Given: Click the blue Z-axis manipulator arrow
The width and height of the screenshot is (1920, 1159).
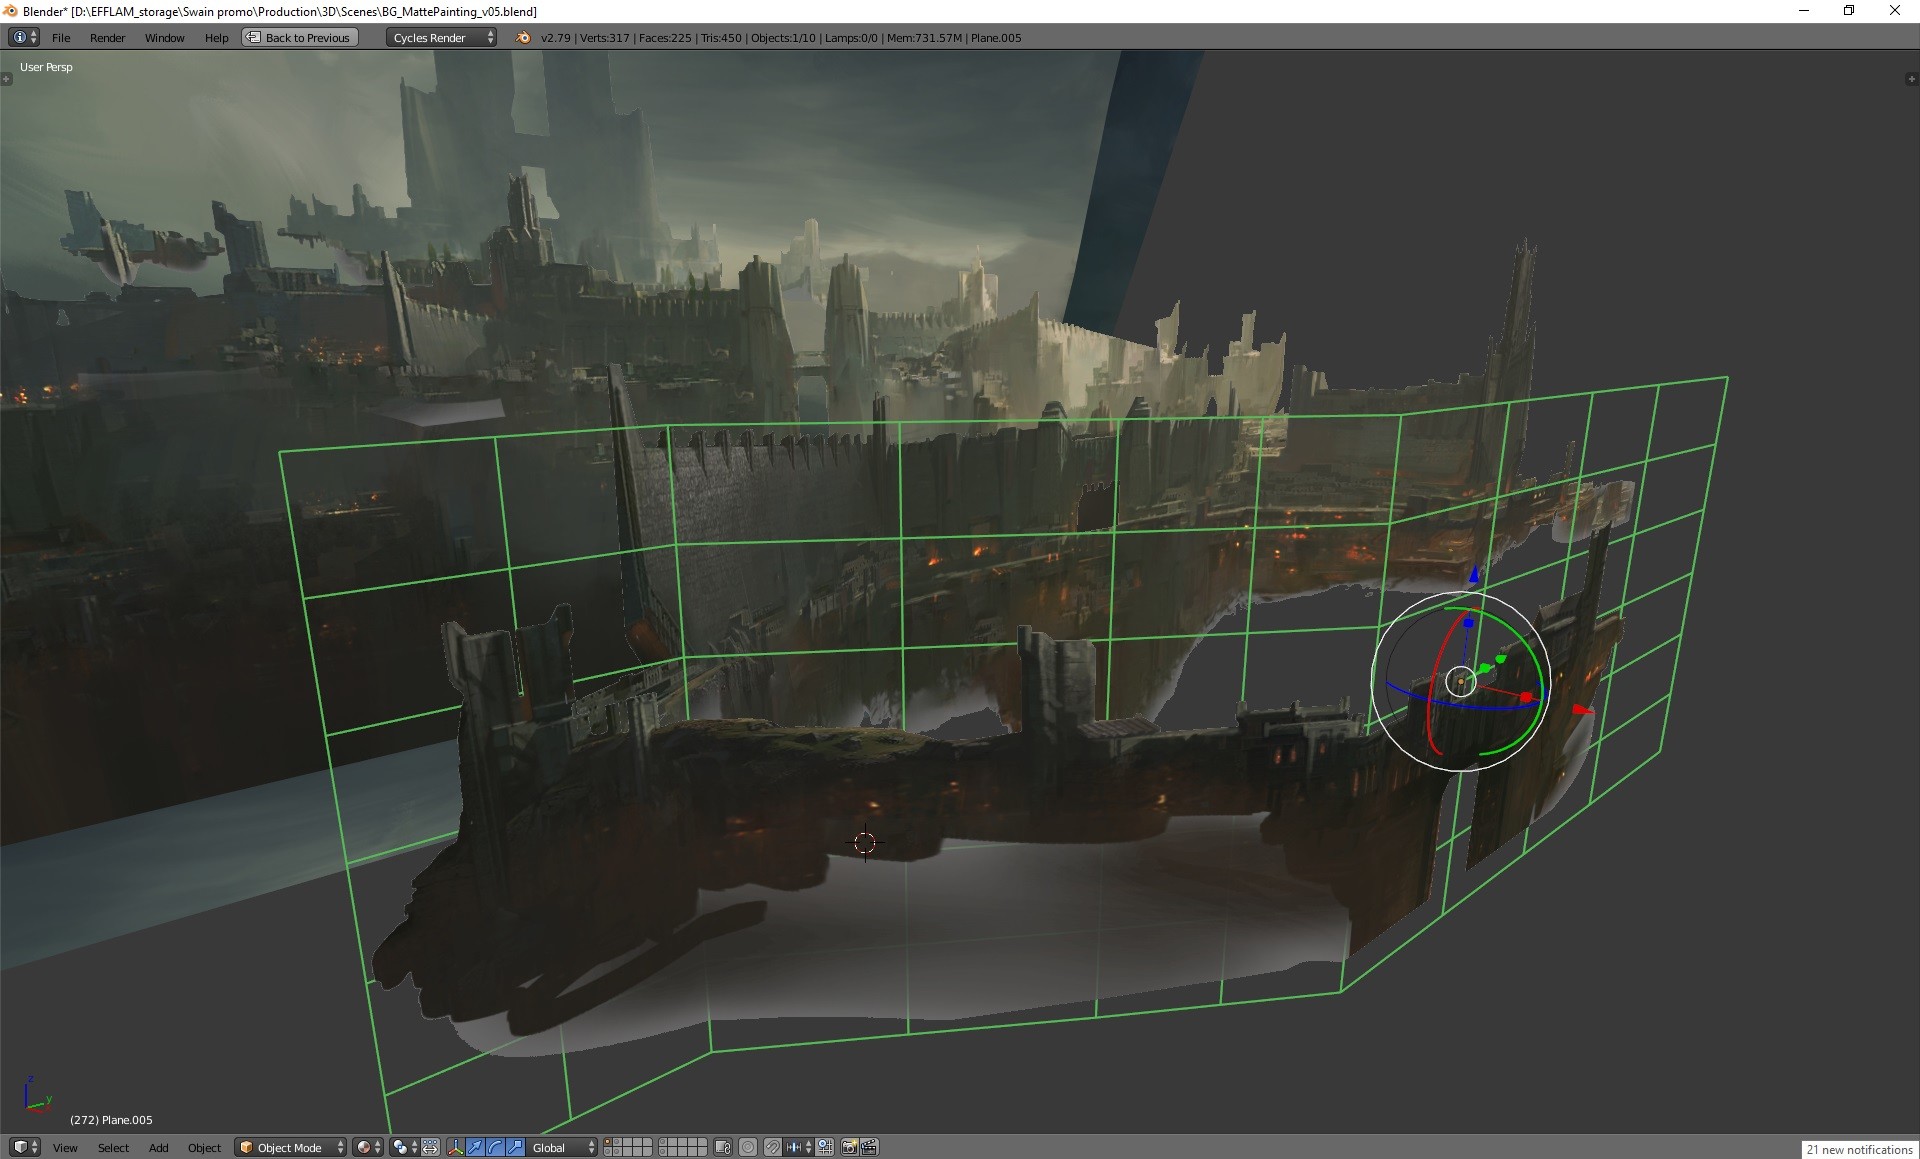Looking at the screenshot, I should [1473, 576].
